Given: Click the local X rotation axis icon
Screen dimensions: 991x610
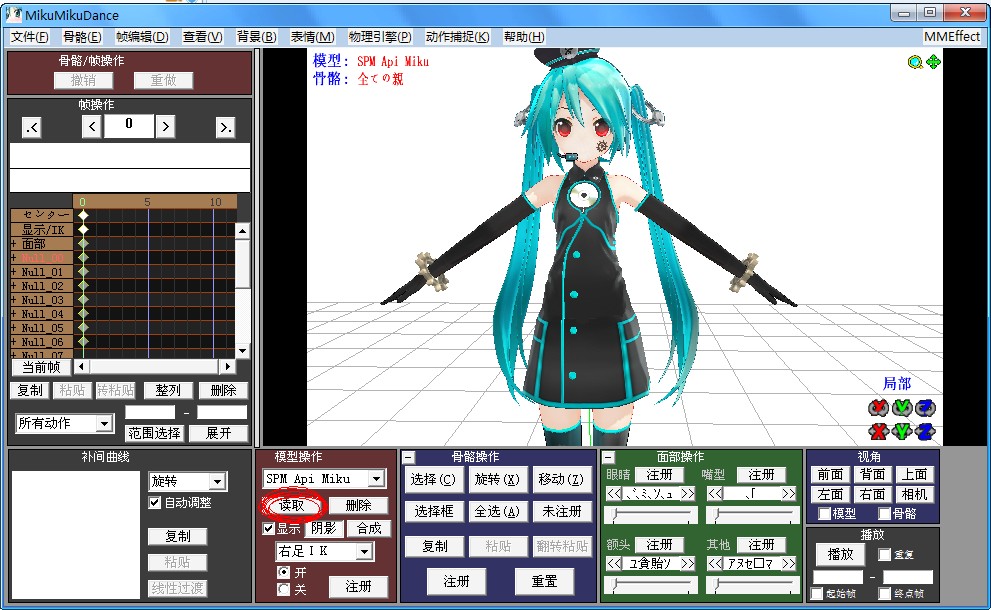Looking at the screenshot, I should tap(878, 408).
